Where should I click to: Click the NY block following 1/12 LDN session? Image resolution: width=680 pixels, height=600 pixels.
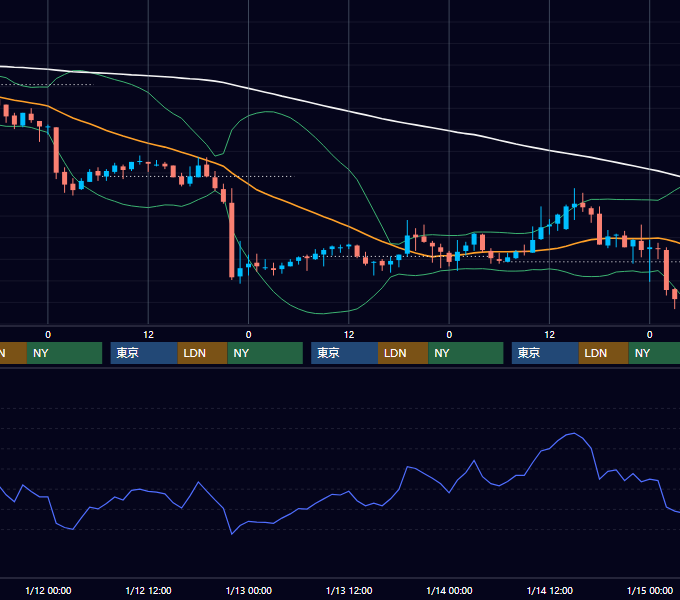265,353
